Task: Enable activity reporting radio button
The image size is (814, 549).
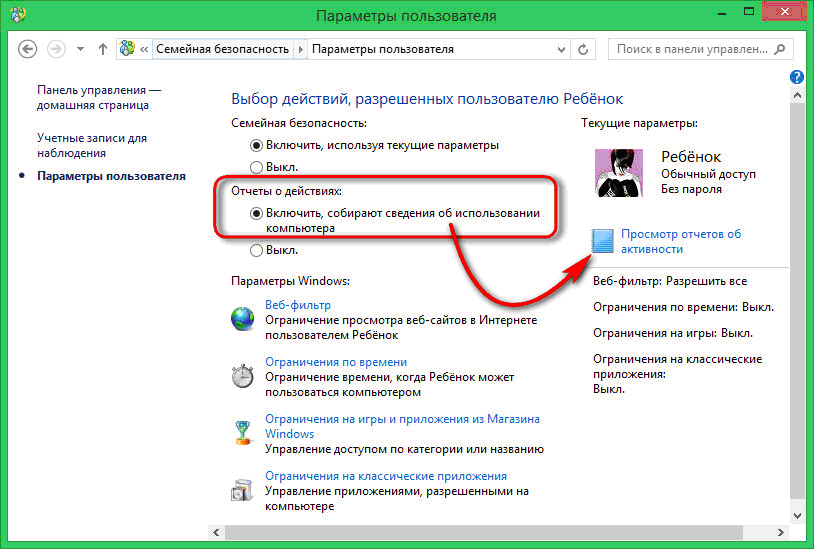Action: coord(256,213)
